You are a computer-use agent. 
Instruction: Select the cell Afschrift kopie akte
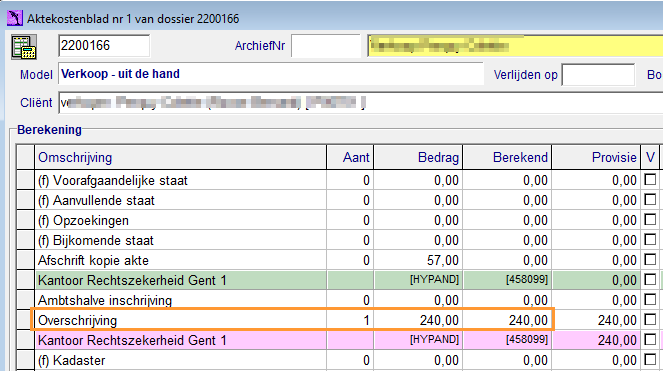[x=181, y=260]
